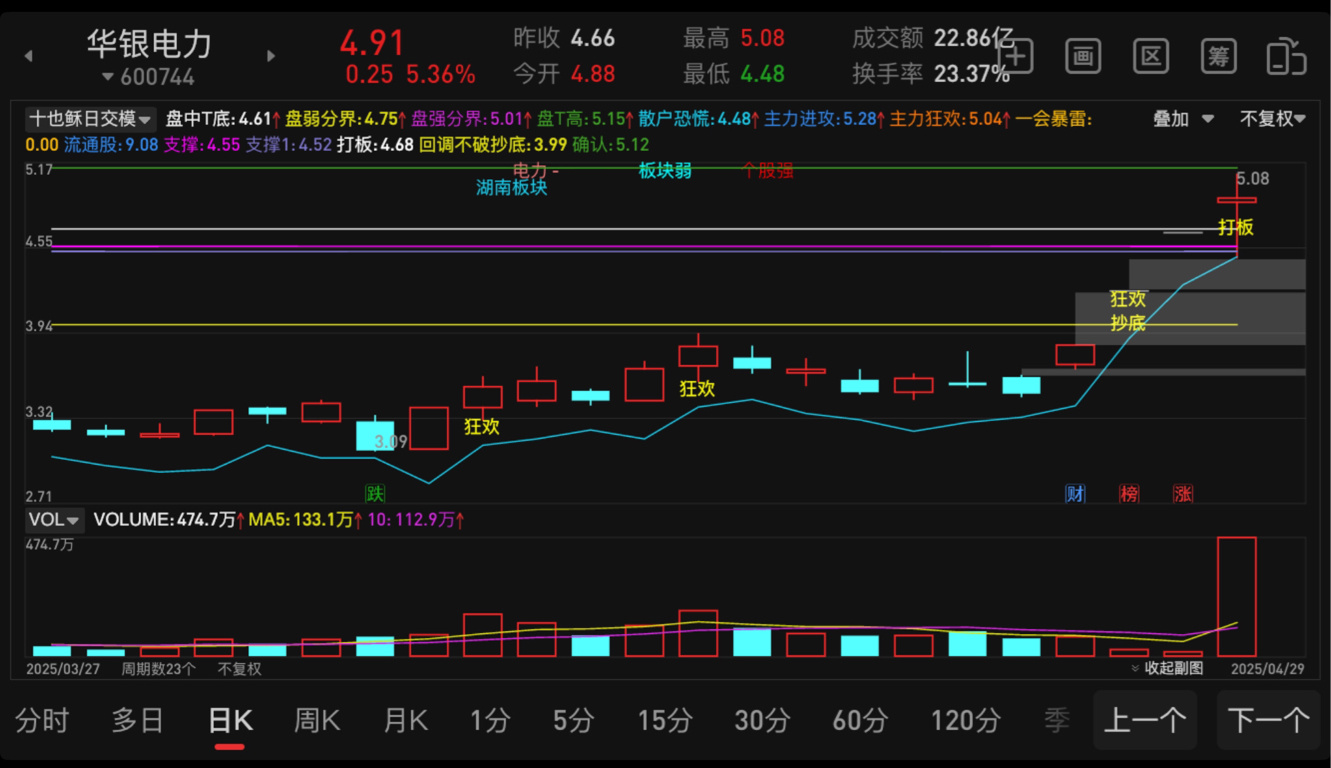Click the blue 财 marker
1331x768 pixels.
(1075, 493)
